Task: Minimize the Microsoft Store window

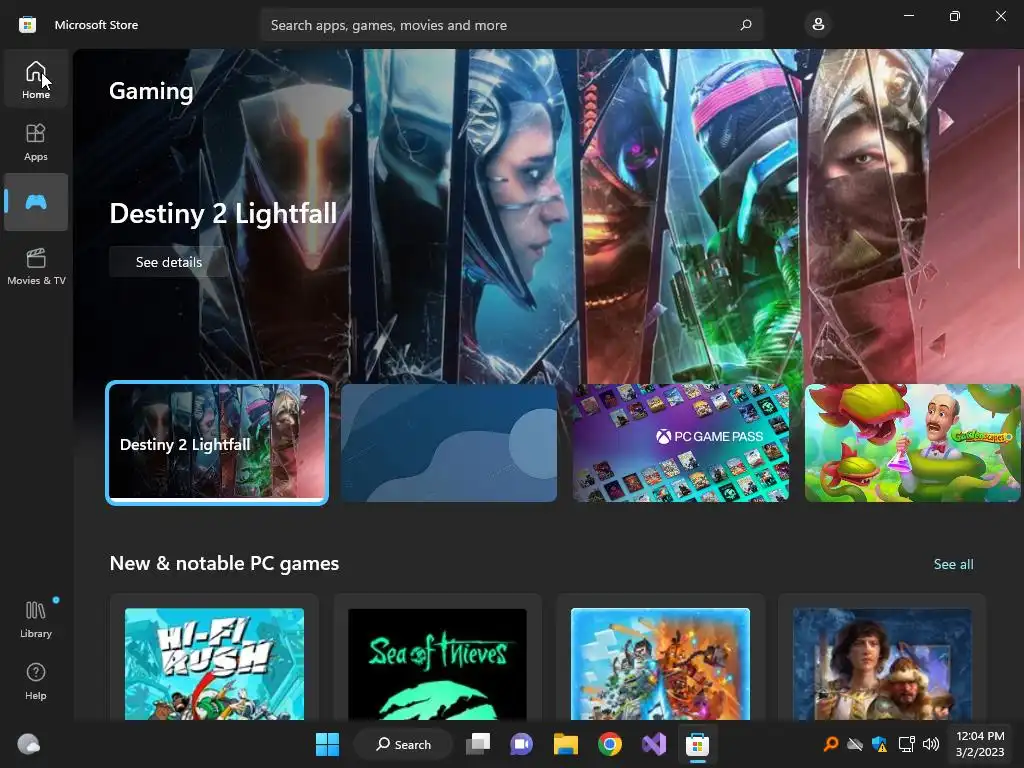Action: tap(908, 16)
